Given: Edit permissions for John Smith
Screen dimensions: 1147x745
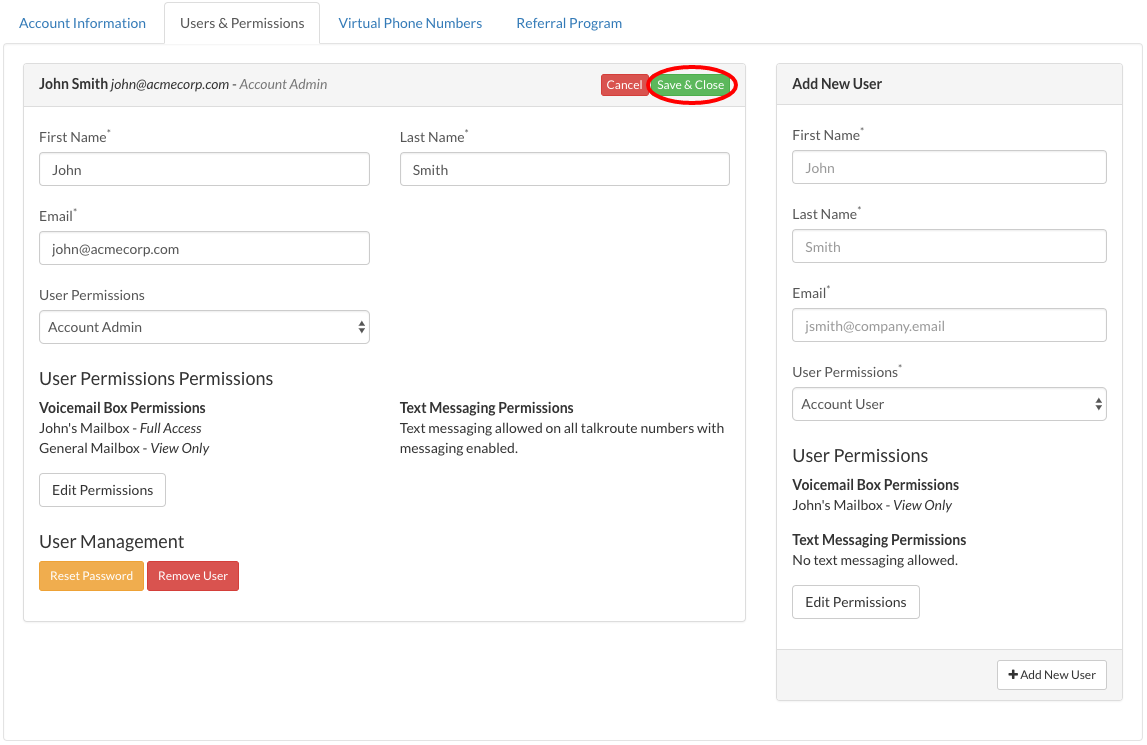Looking at the screenshot, I should pos(102,490).
